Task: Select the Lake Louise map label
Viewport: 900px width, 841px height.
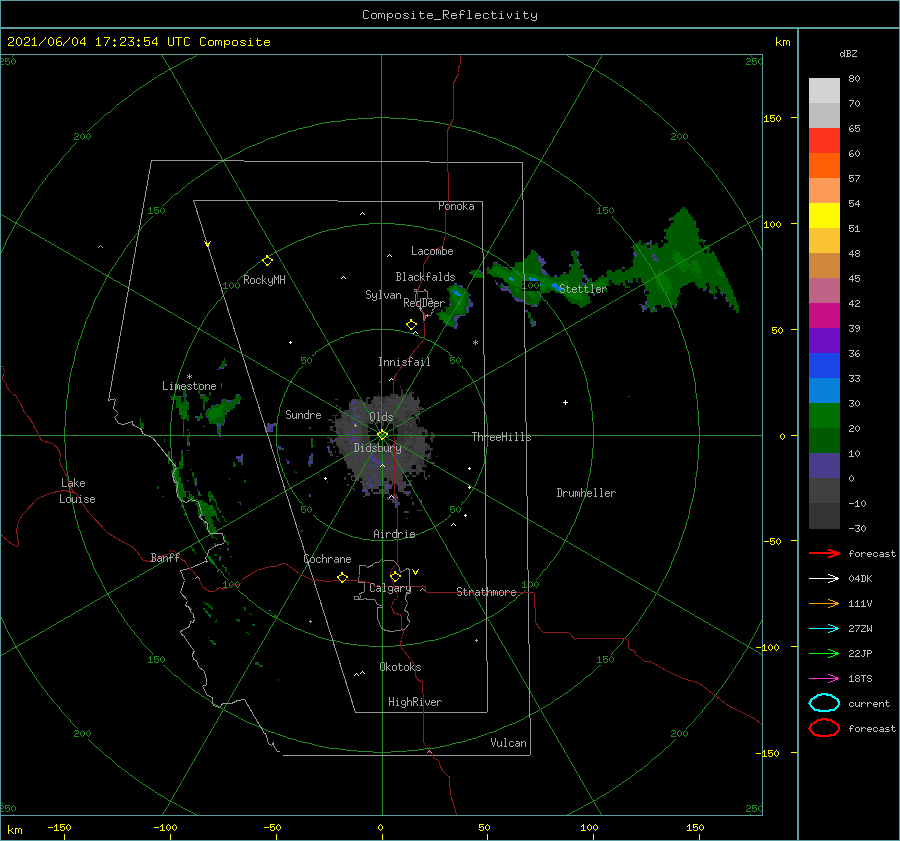Action: click(77, 491)
